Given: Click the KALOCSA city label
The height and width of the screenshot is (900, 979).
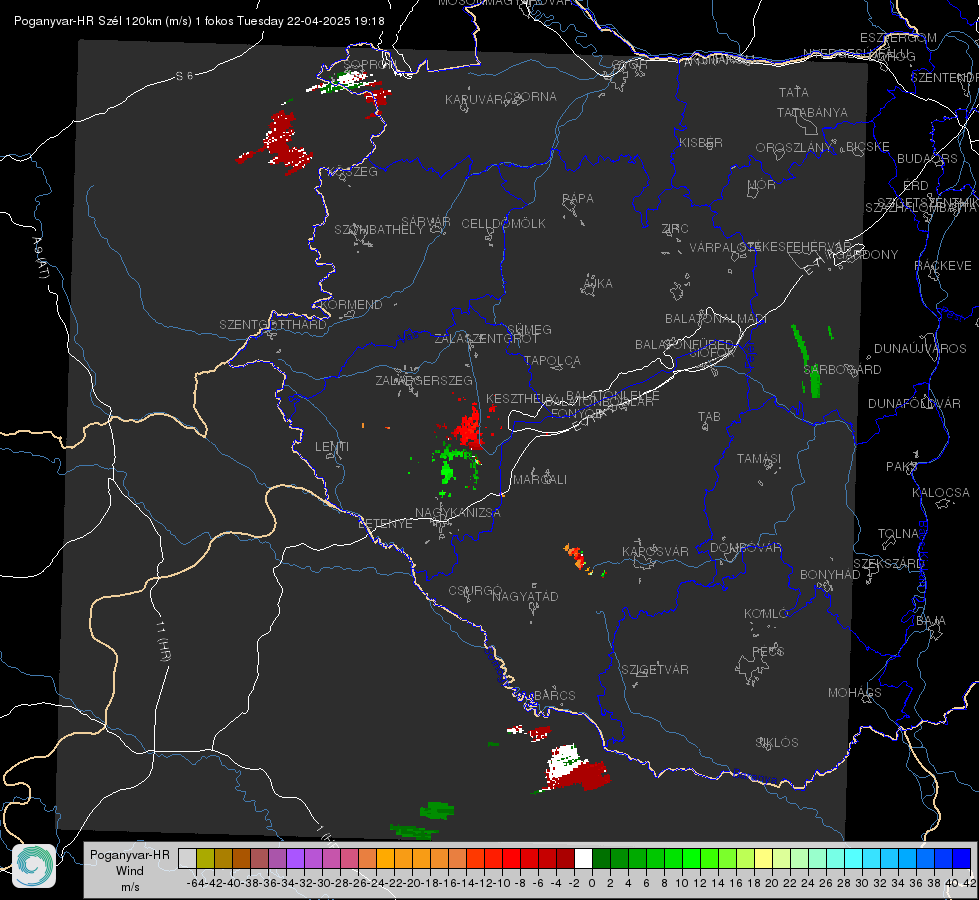Looking at the screenshot, I should pos(940,492).
